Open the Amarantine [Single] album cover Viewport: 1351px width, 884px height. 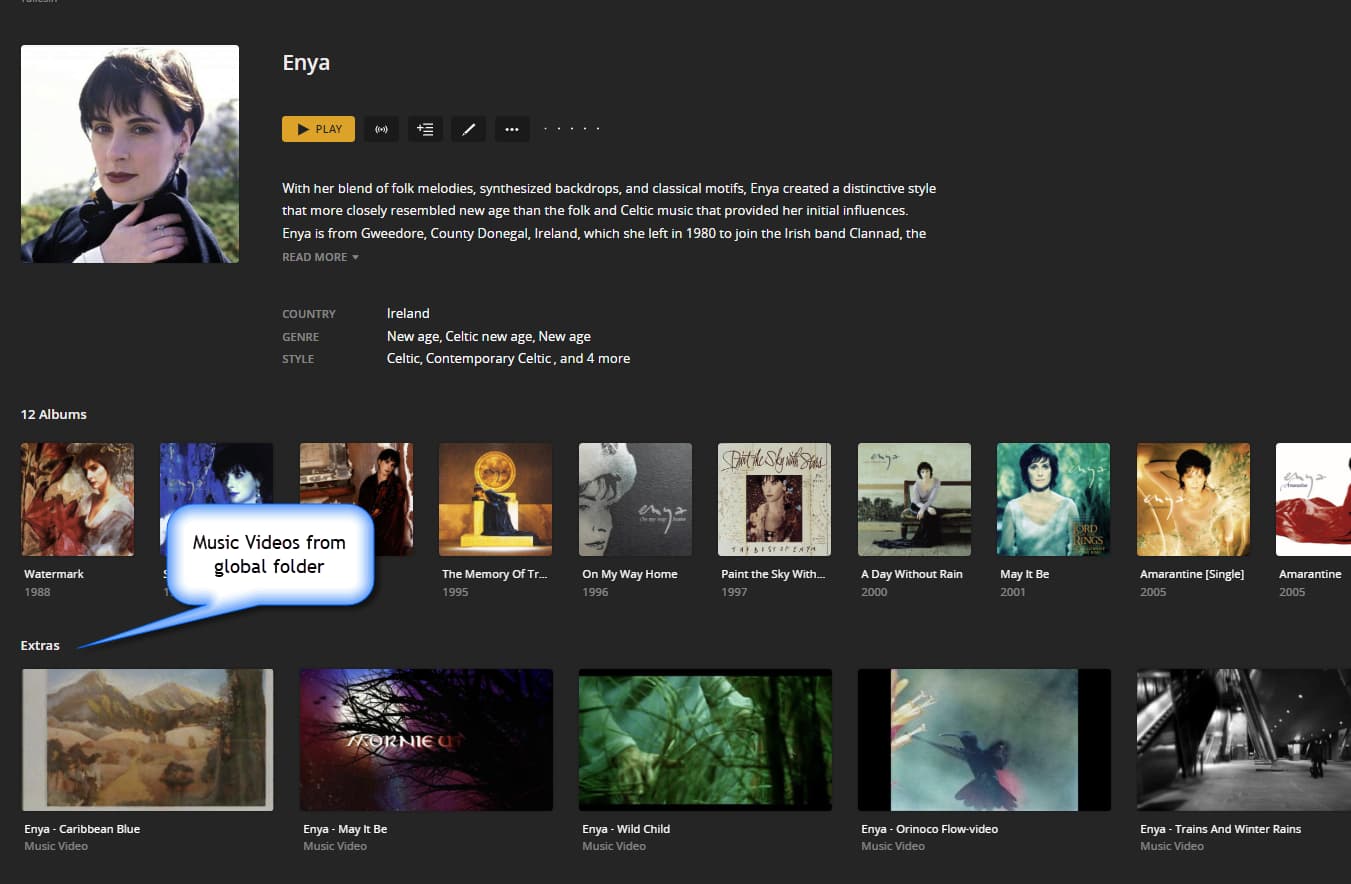coord(1193,499)
